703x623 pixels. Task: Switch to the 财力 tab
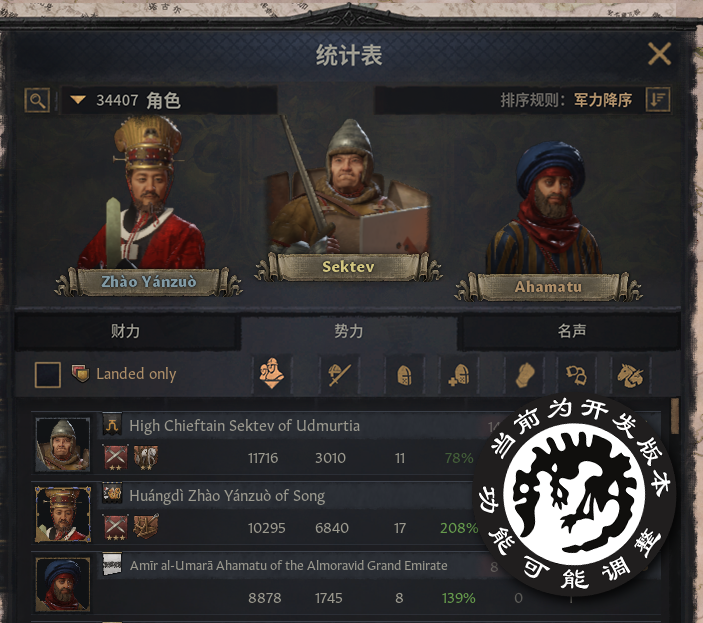tap(126, 331)
